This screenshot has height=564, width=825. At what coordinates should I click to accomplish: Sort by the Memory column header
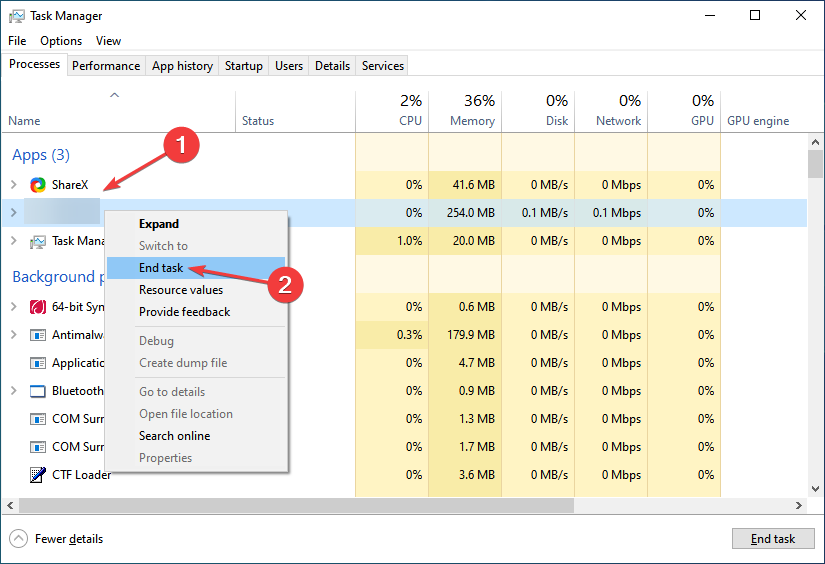pyautogui.click(x=465, y=112)
